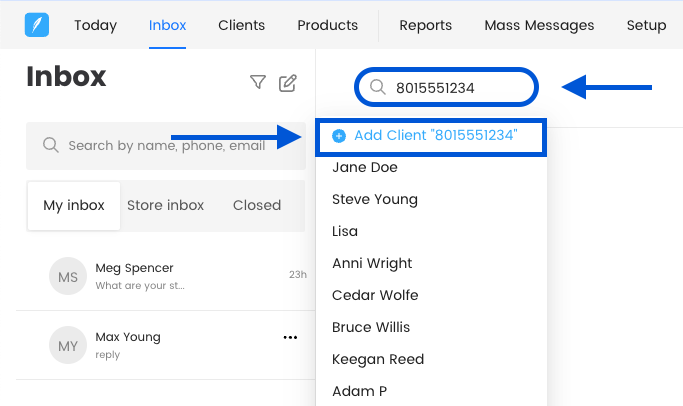This screenshot has width=683, height=406.
Task: Click Add Client "8015551234" option
Action: click(x=435, y=135)
